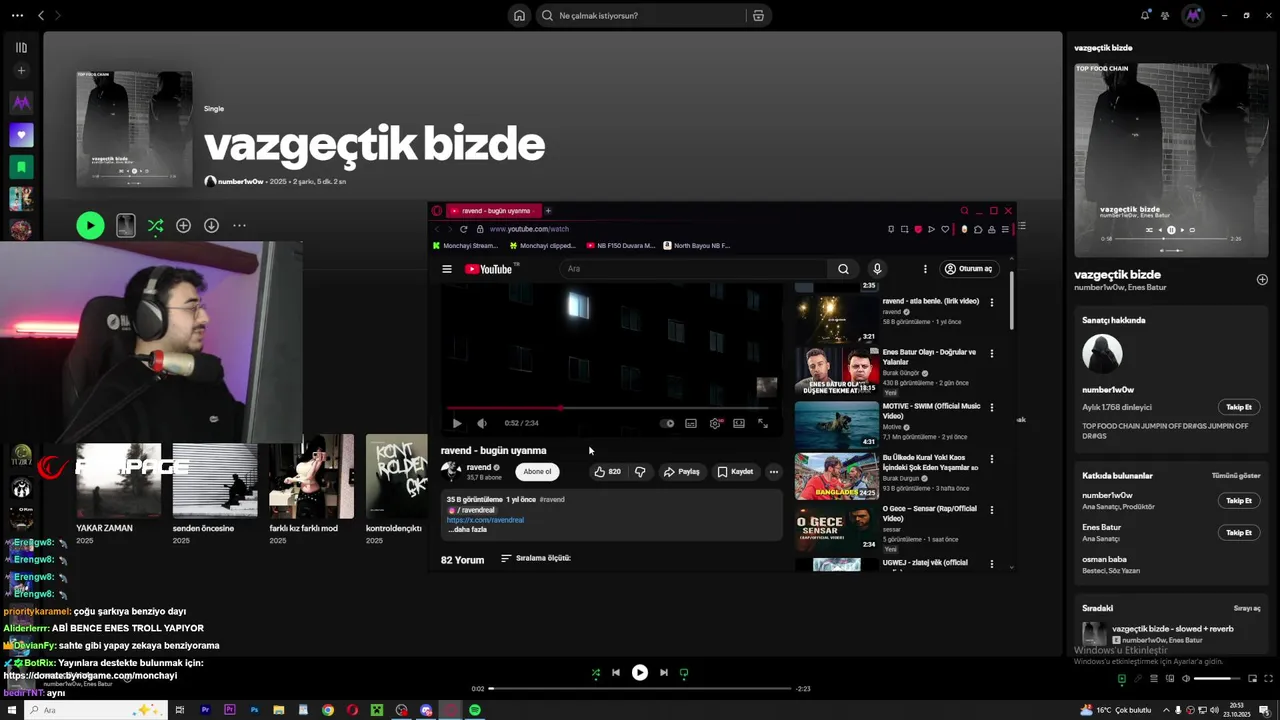The image size is (1280, 720).
Task: Seek on Spotify bottom progress bar
Action: 640,689
